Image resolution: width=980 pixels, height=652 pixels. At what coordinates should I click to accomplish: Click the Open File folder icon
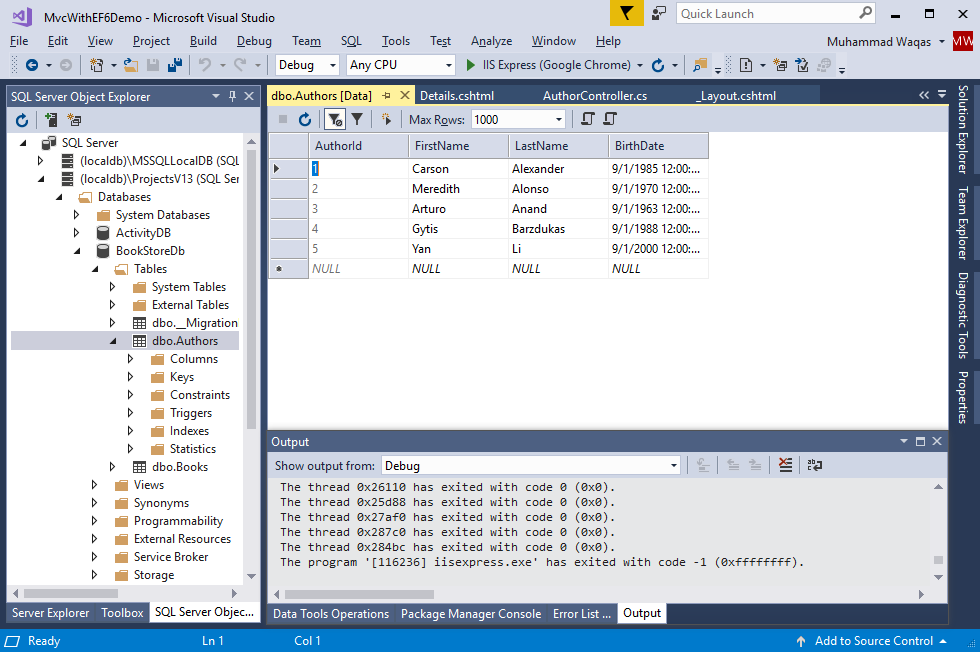tap(131, 65)
